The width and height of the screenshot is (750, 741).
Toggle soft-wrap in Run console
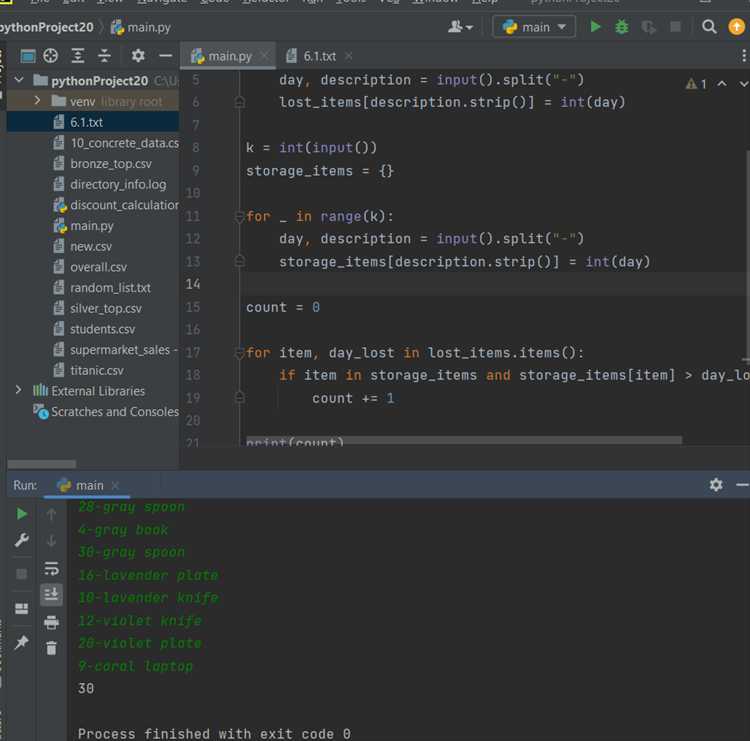click(x=51, y=568)
